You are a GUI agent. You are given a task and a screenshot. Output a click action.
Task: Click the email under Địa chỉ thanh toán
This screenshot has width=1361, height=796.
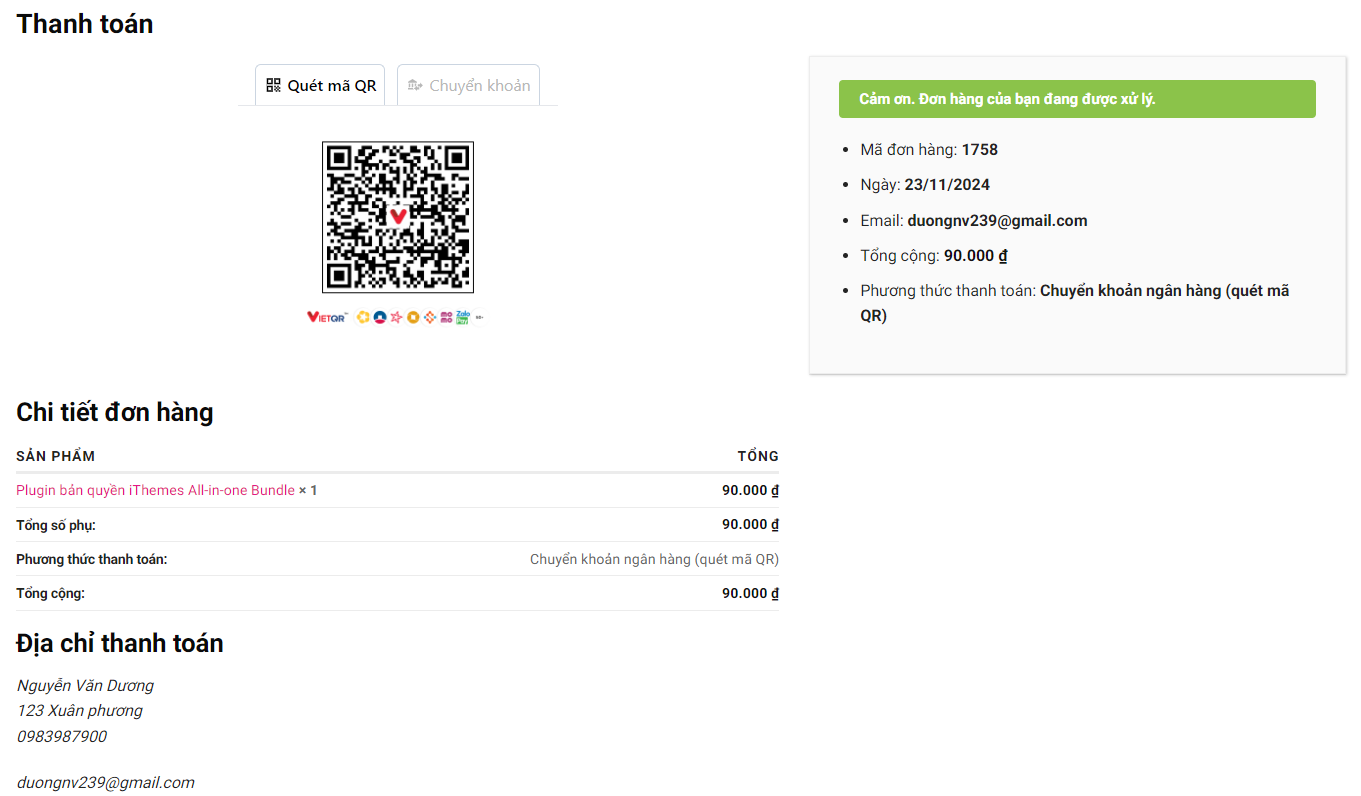click(x=106, y=782)
